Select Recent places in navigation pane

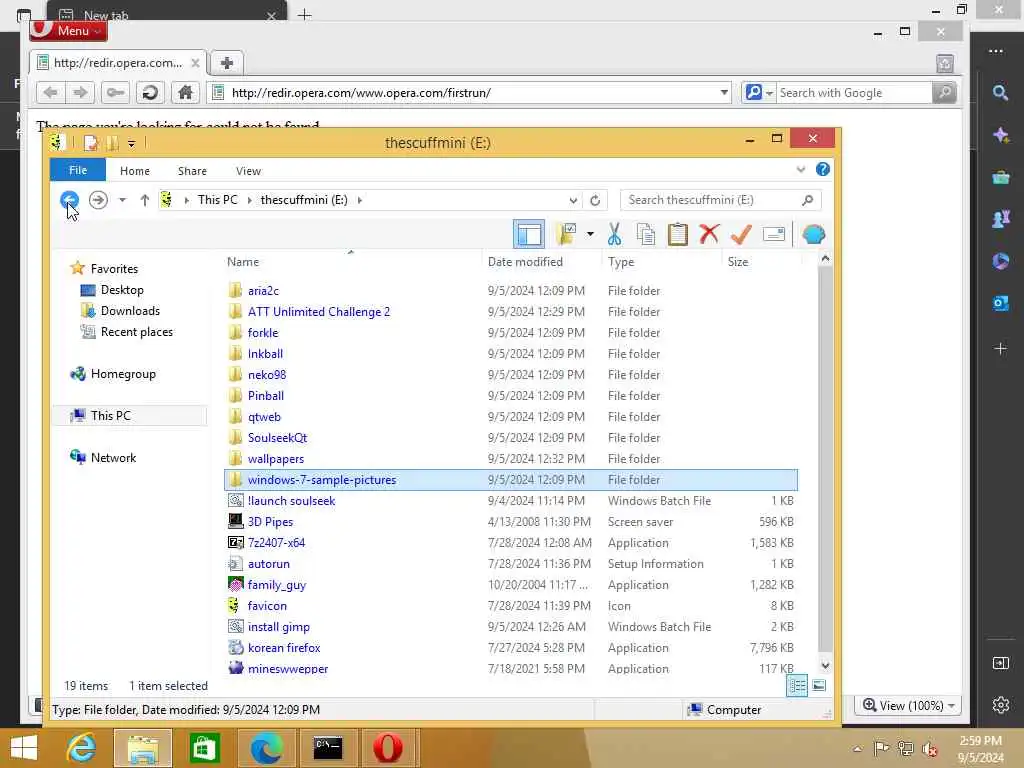[136, 332]
